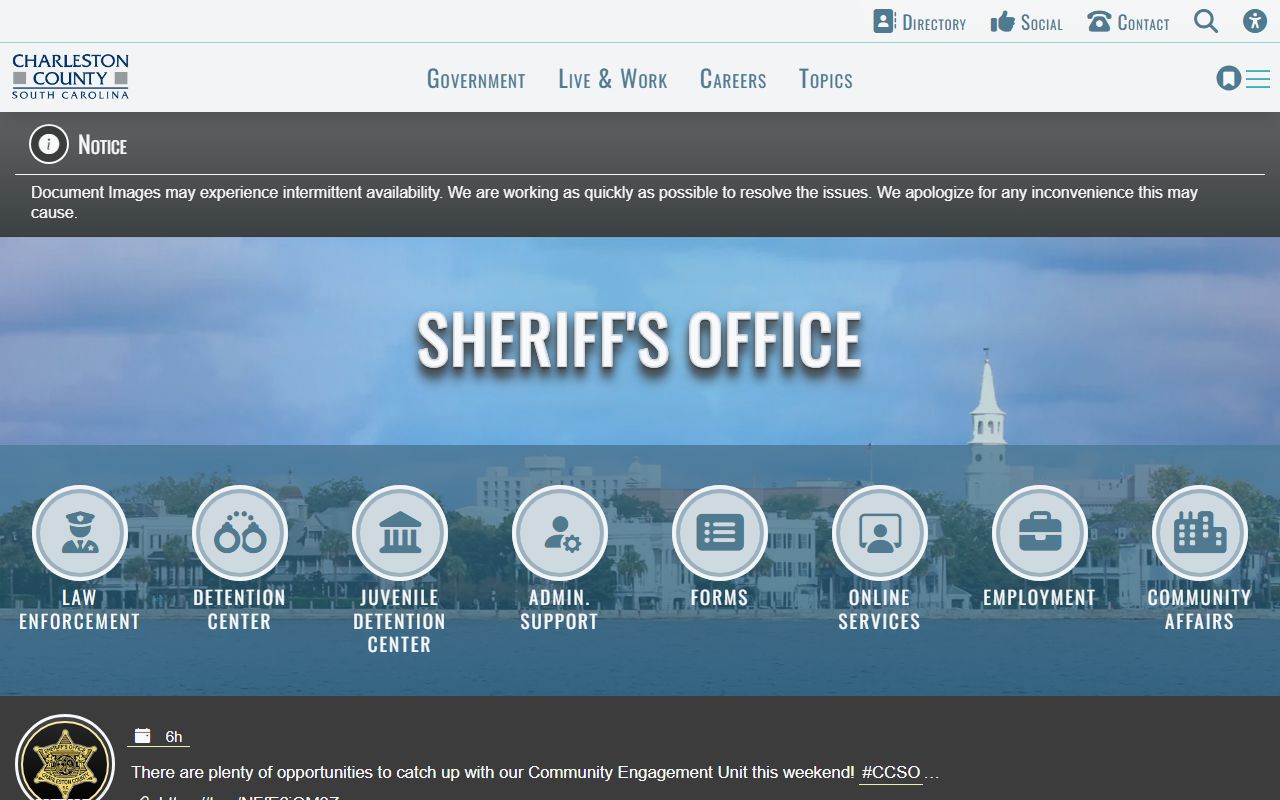Click the 6h post timestamp
Image resolution: width=1280 pixels, height=800 pixels.
pyautogui.click(x=174, y=737)
